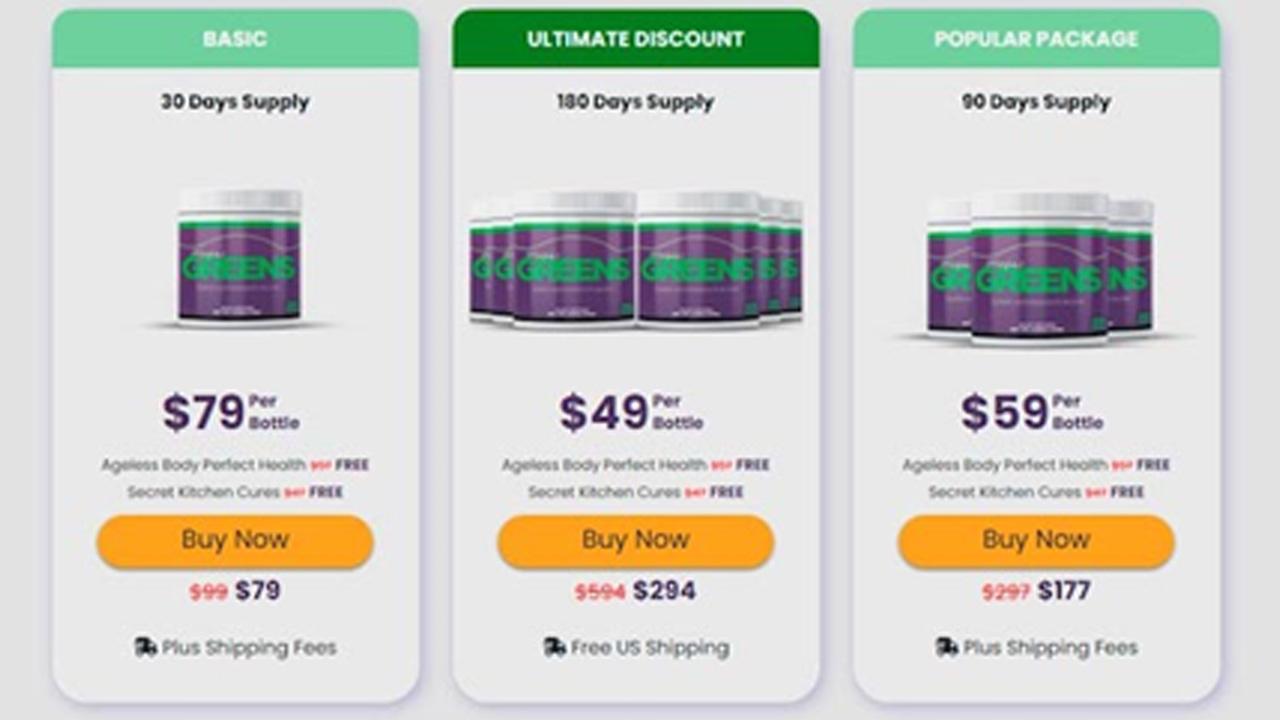Select the ULTIMATE DISCOUNT header

636,39
